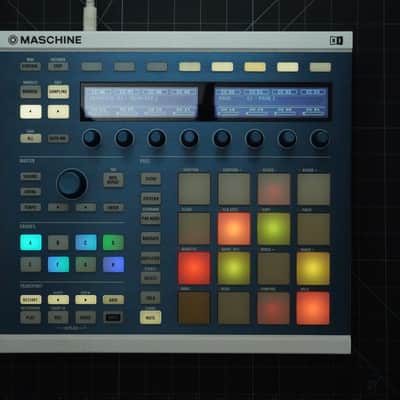The width and height of the screenshot is (400, 400).
Task: Tap the left arrow button below jog wheel
Action: 58,207
